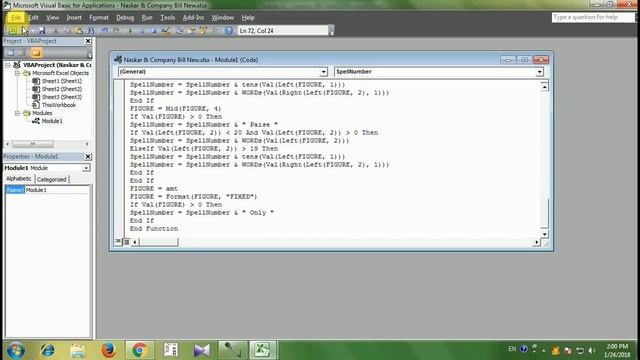
Task: Click the Reset (stop) toolbar icon
Action: tap(153, 31)
